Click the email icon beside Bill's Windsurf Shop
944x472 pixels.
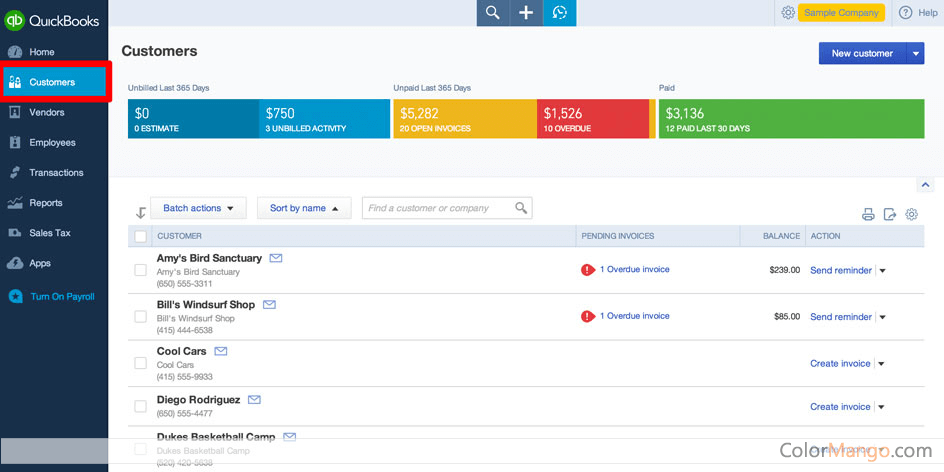(269, 305)
